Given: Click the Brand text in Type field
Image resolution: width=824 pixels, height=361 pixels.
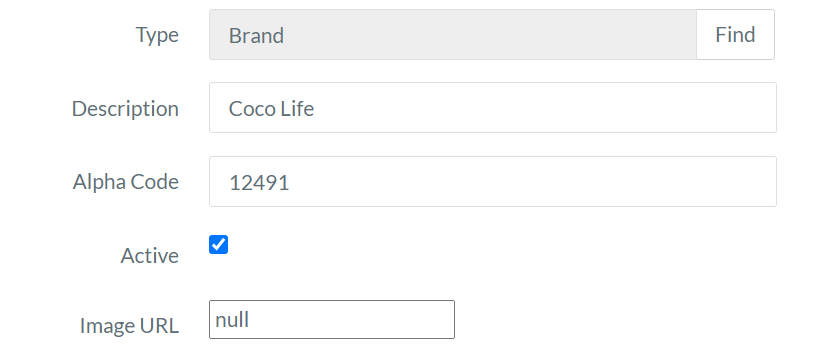Looking at the screenshot, I should coord(256,36).
